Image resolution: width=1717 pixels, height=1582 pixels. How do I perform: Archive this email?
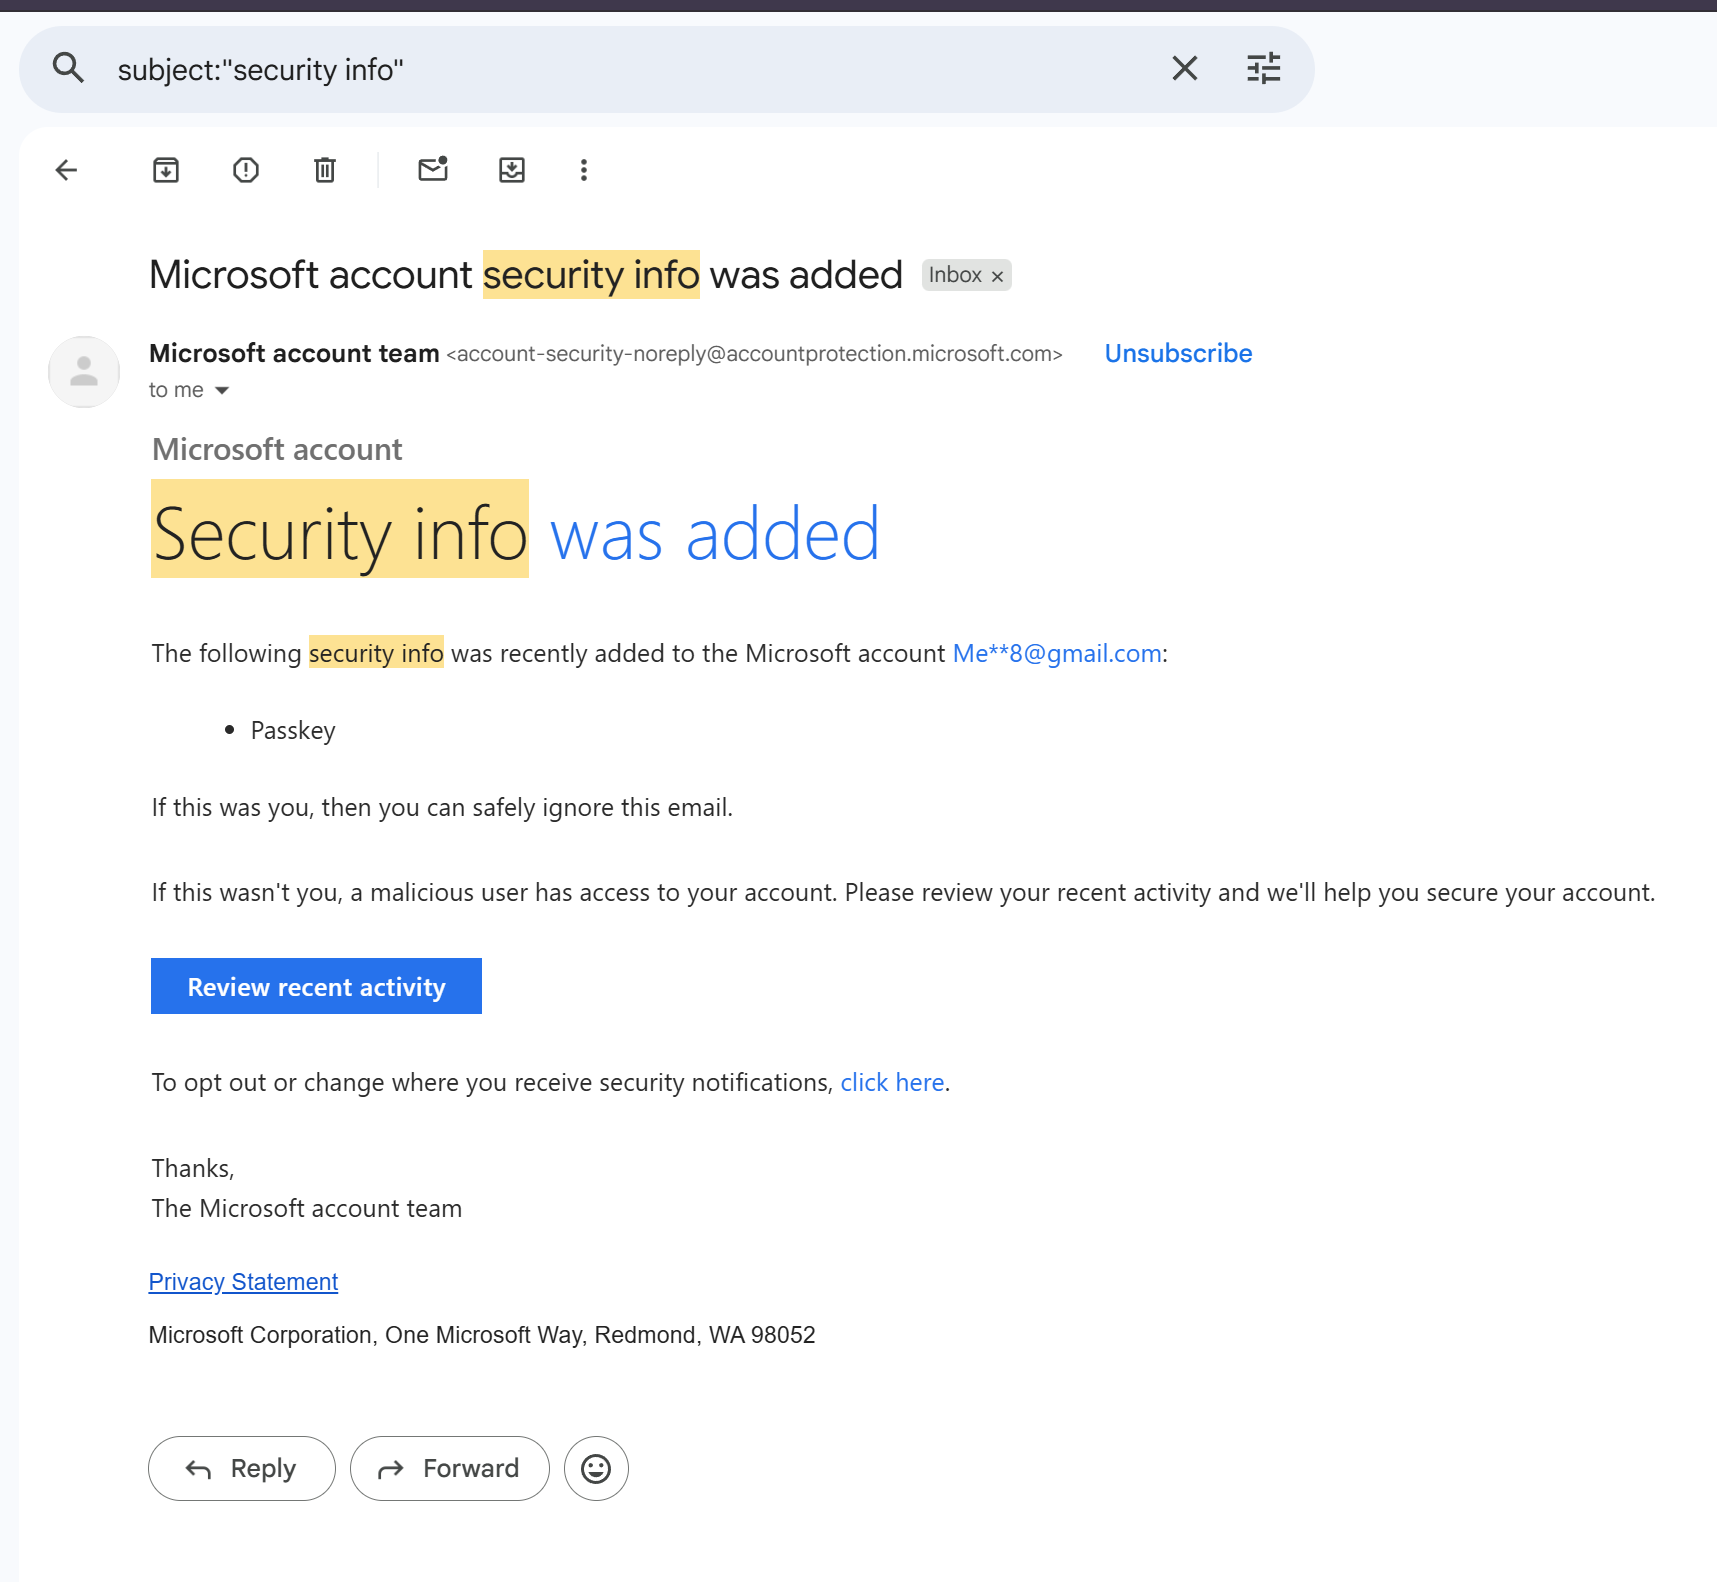click(166, 170)
